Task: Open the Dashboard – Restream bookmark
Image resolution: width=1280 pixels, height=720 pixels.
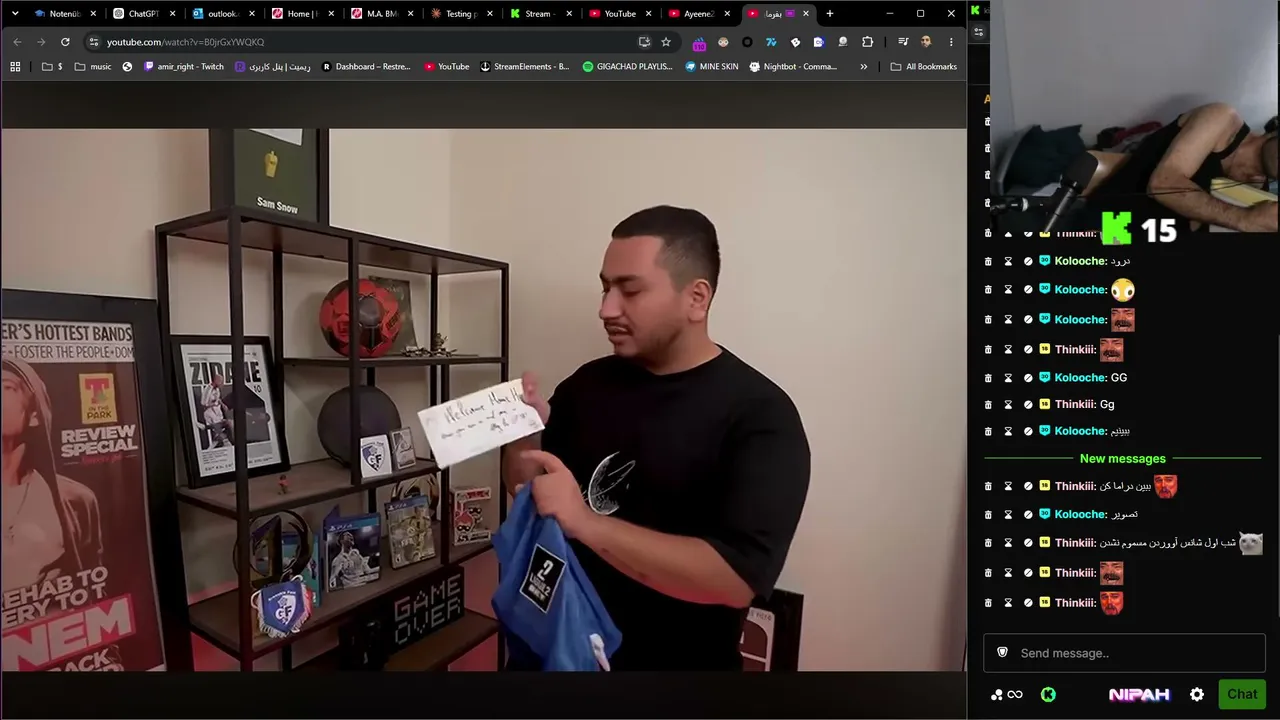Action: 367,67
